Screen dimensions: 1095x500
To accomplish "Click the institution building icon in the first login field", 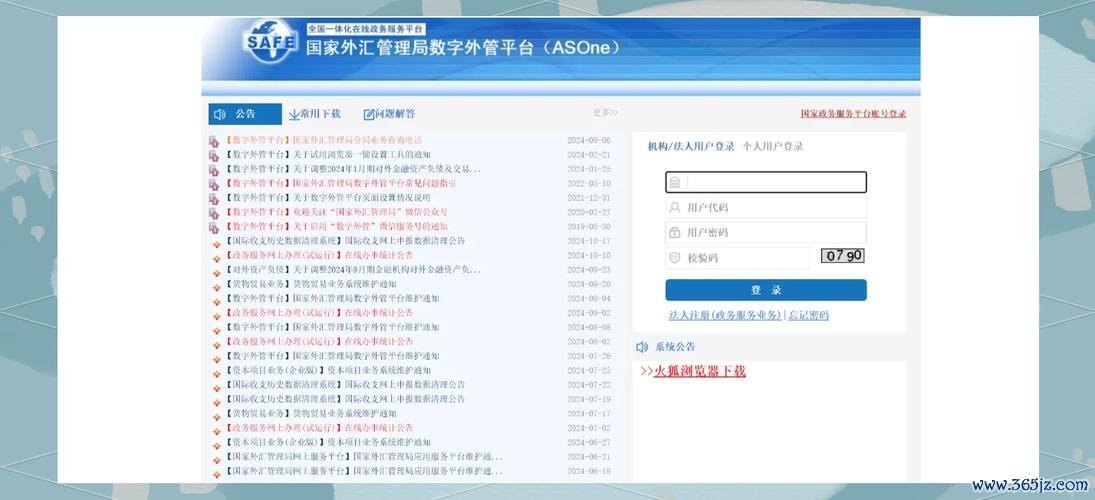I will pos(675,182).
